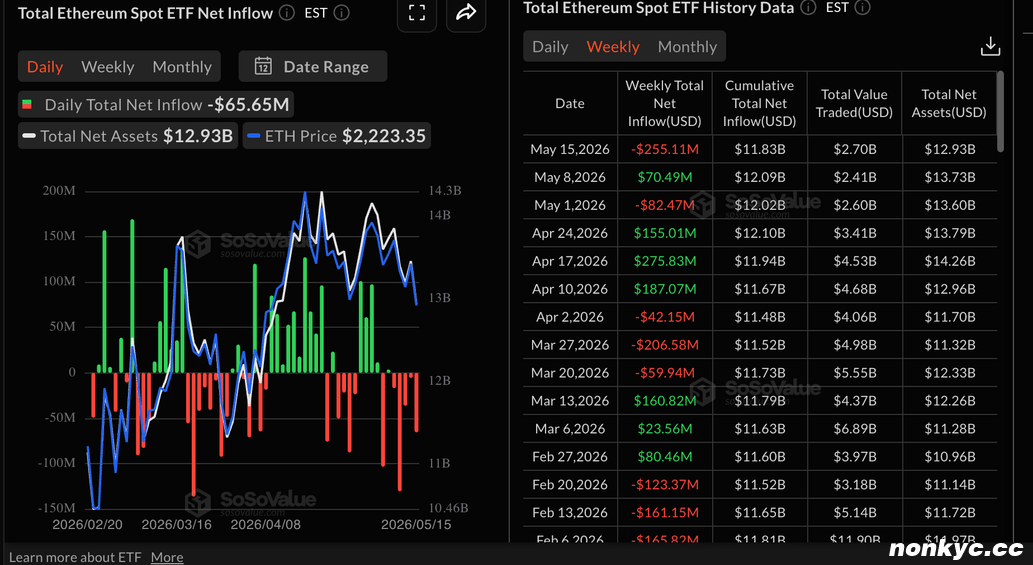This screenshot has height=565, width=1033.
Task: Select Daily tab in history table
Action: tap(550, 47)
